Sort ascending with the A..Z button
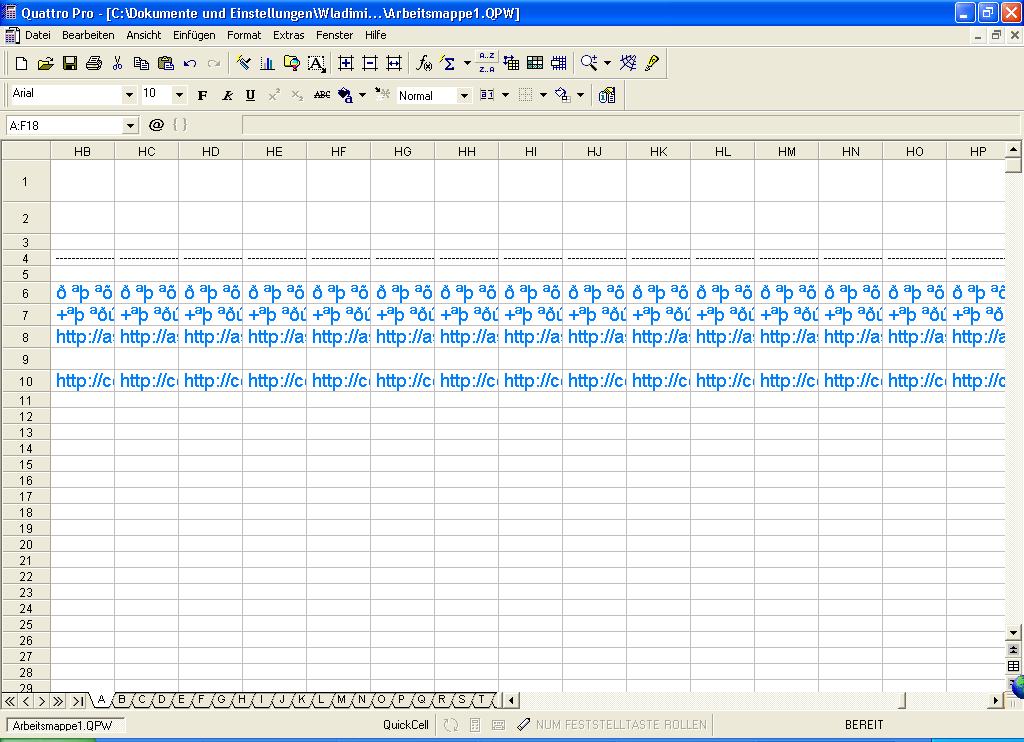 pos(487,56)
